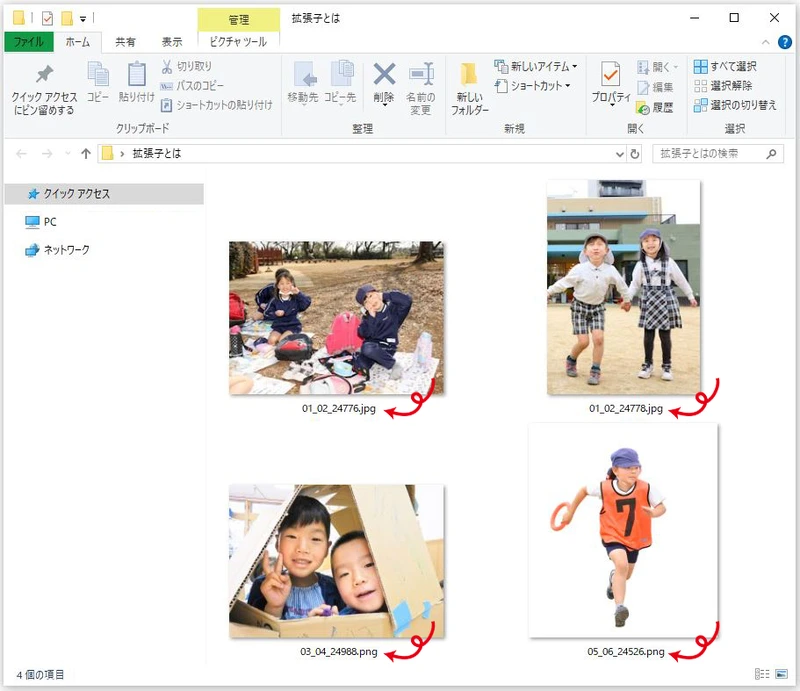Click the ribbon Help question mark
800x691 pixels.
coord(785,42)
